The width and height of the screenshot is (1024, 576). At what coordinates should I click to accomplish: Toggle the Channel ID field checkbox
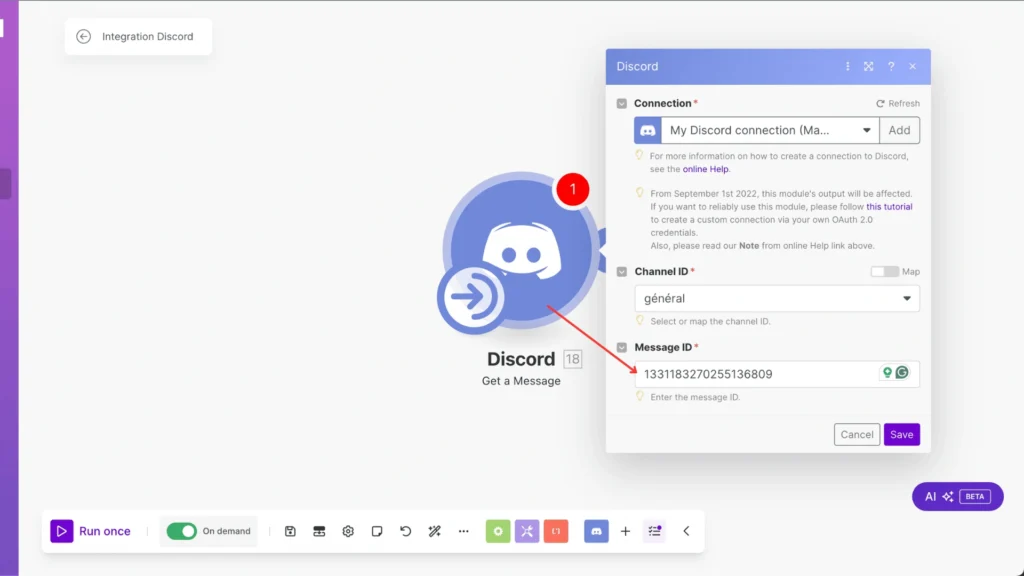coord(622,272)
